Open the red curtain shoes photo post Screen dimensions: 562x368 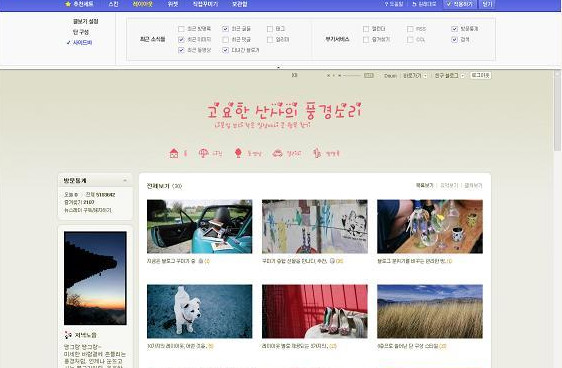click(315, 311)
